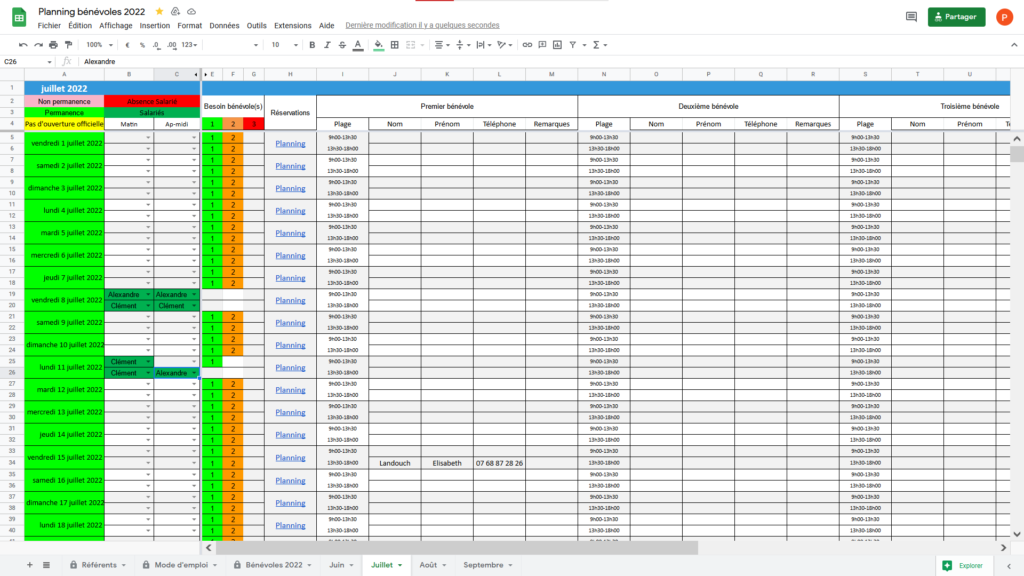This screenshot has height=576, width=1024.
Task: Insert a chart from the toolbar
Action: (x=556, y=45)
